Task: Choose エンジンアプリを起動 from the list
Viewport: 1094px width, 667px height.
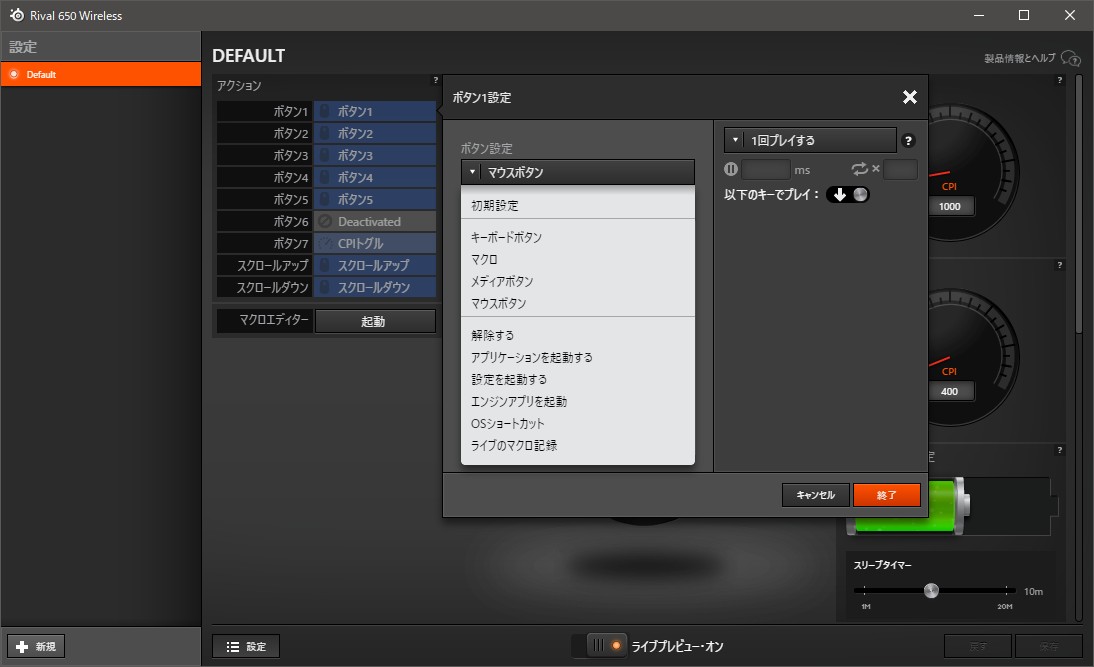Action: [578, 401]
